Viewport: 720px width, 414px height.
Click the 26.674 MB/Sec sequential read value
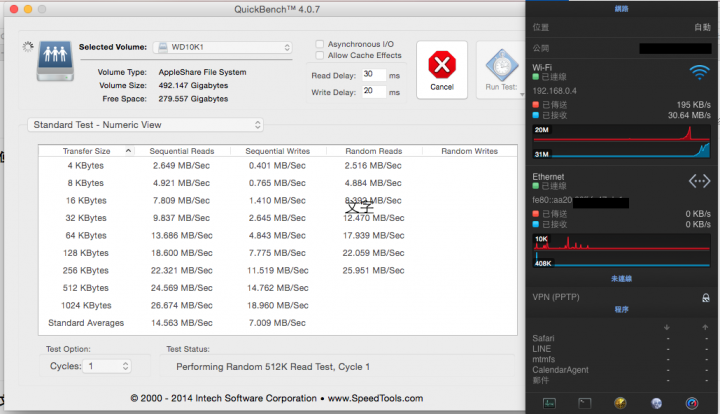click(x=181, y=306)
